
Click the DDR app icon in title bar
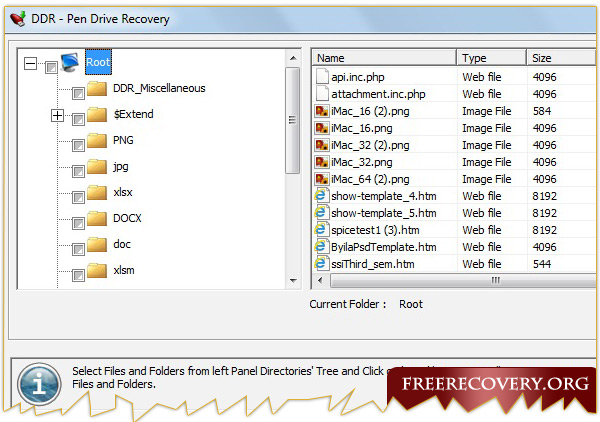point(18,19)
